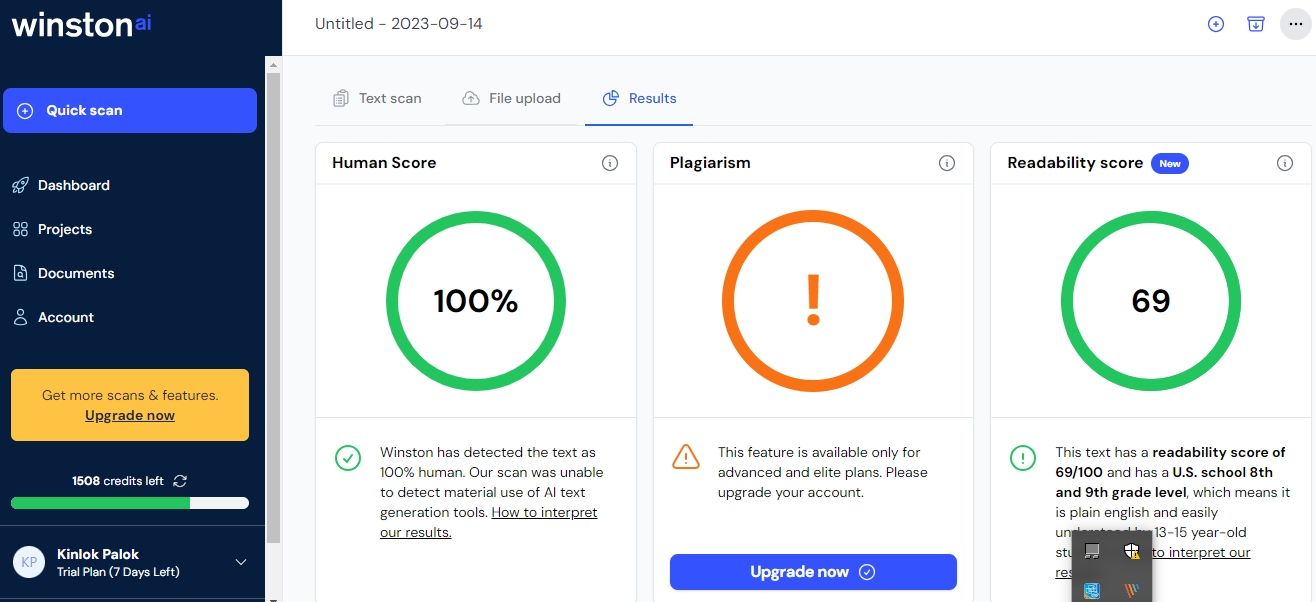Start a Quick scan
This screenshot has width=1316, height=602.
coord(130,110)
